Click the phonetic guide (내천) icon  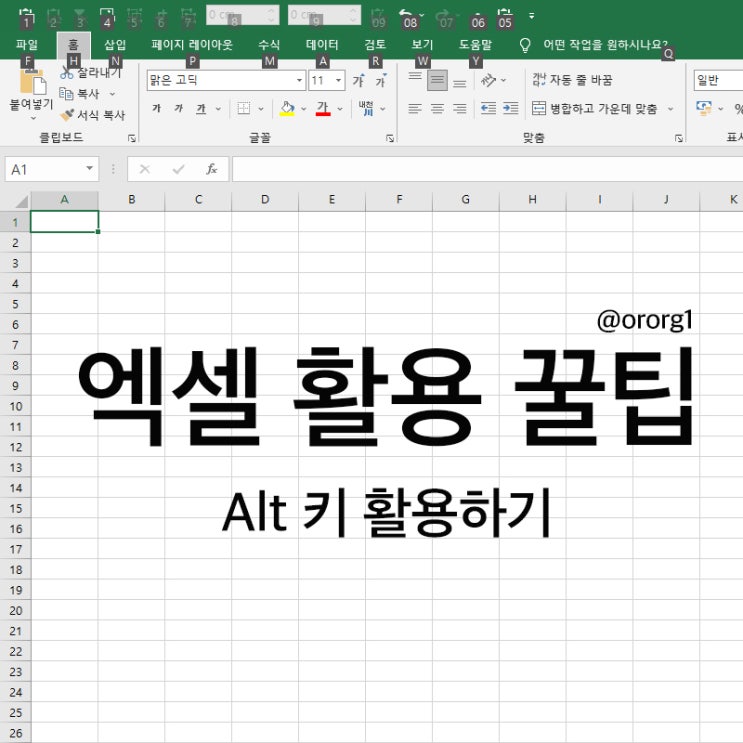pos(366,109)
